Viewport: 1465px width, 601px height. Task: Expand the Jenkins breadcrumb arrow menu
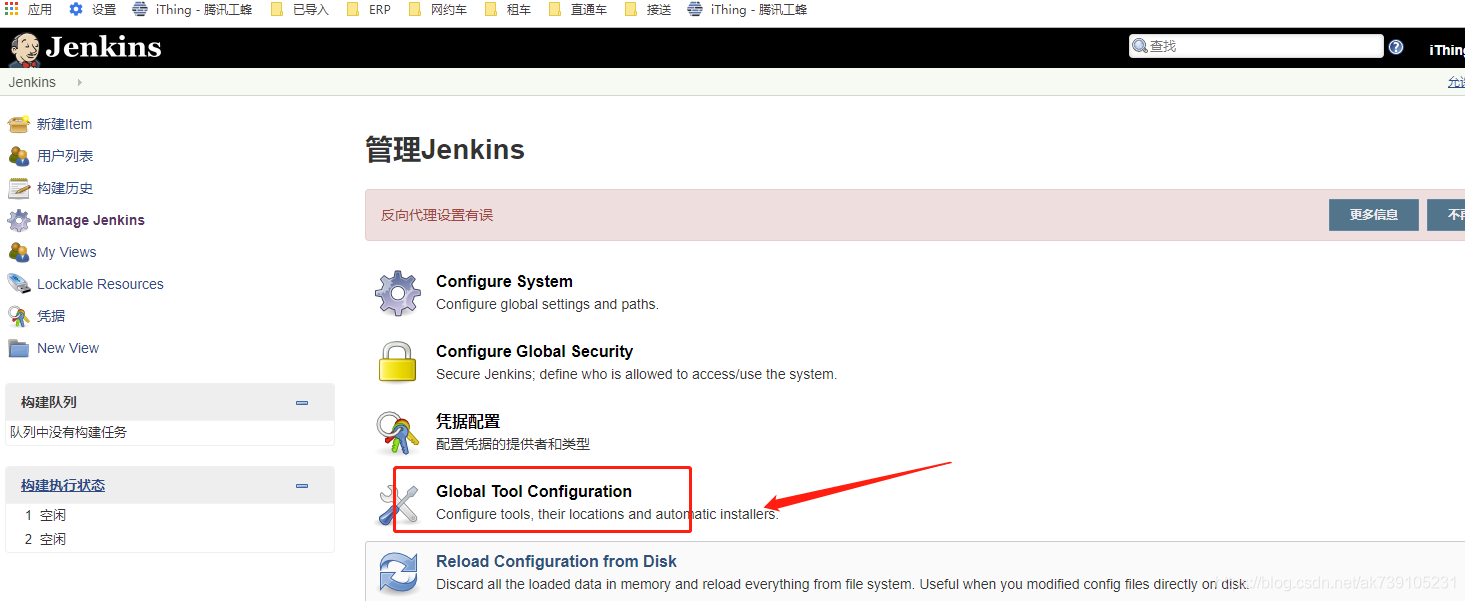click(x=80, y=82)
